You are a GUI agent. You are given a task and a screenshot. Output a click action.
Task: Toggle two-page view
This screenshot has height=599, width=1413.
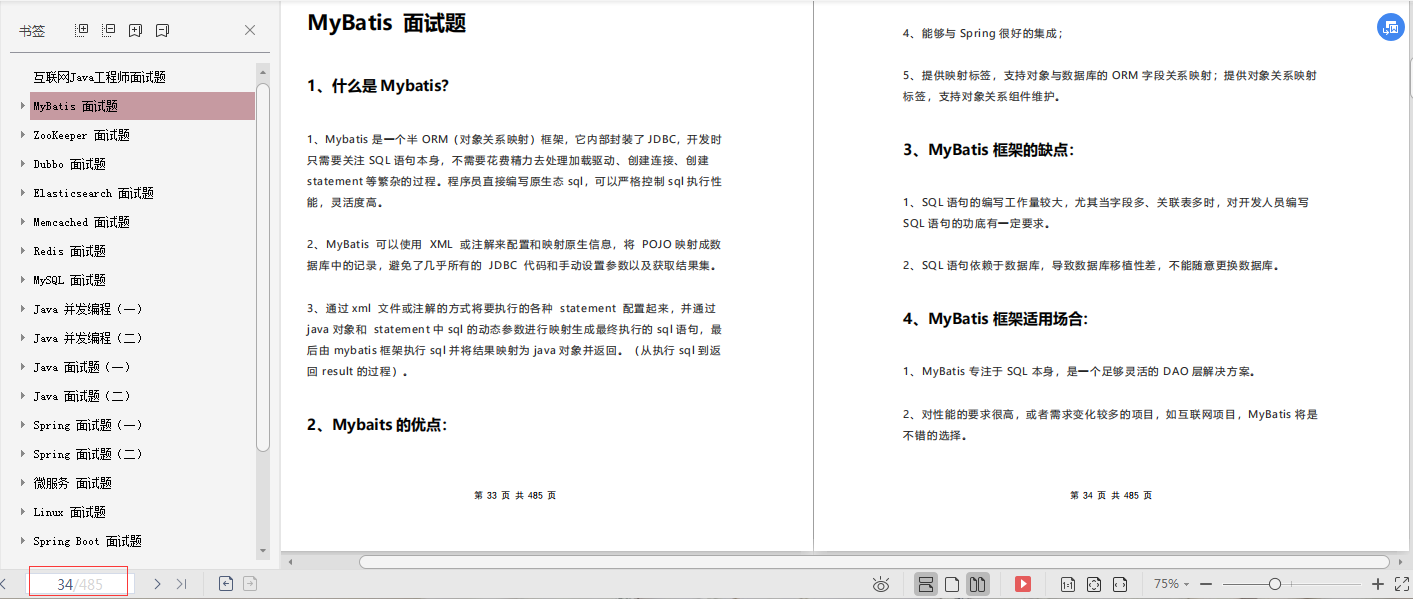[977, 584]
